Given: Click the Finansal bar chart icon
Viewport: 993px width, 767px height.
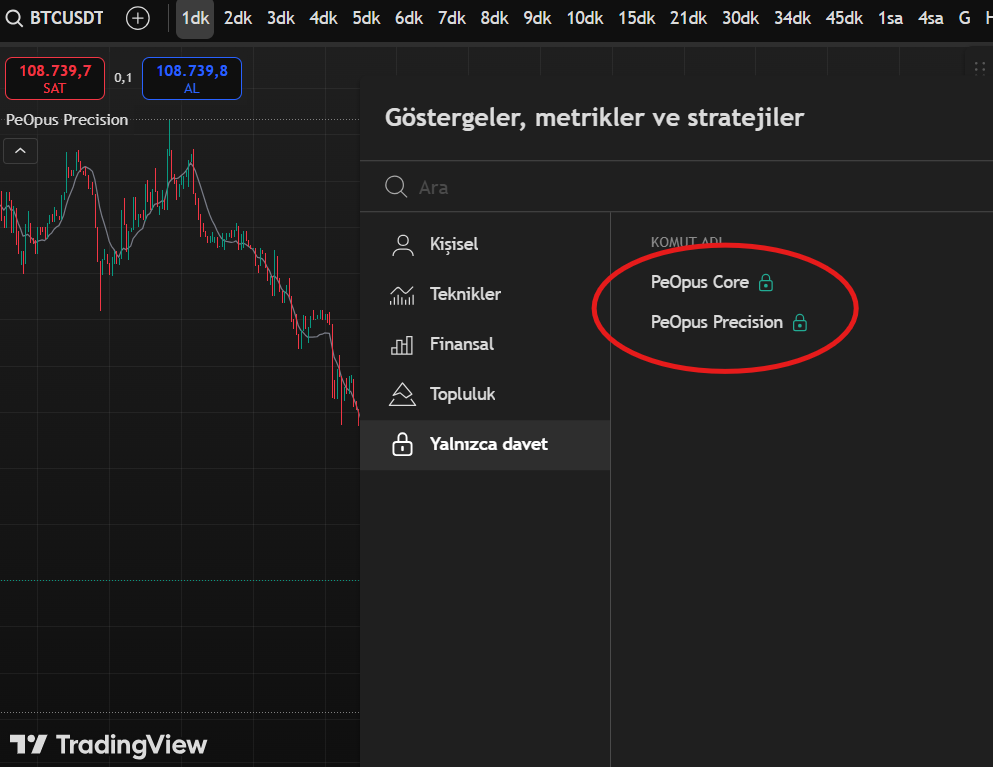Looking at the screenshot, I should pyautogui.click(x=402, y=345).
